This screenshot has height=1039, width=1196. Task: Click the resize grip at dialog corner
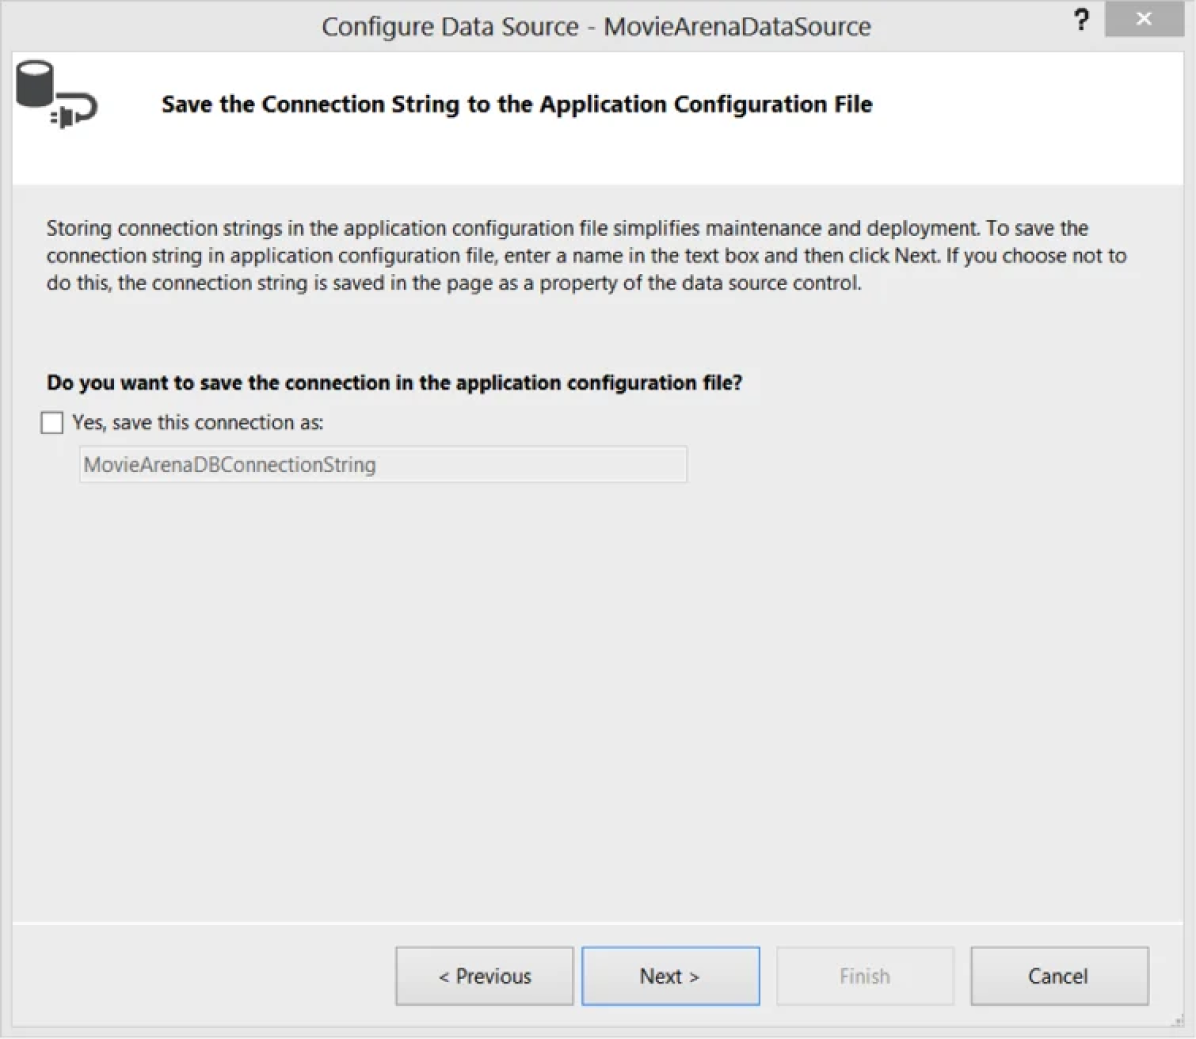pyautogui.click(x=1178, y=1022)
